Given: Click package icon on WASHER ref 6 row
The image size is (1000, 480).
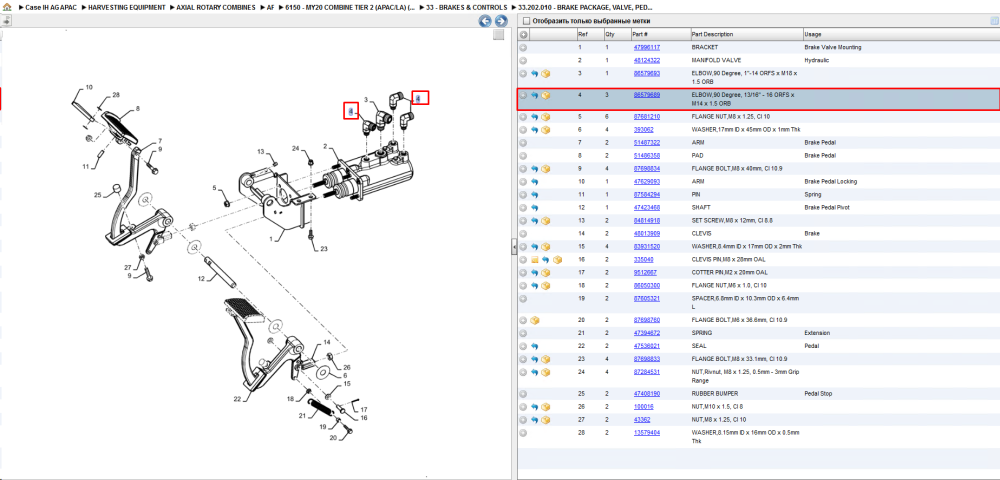Looking at the screenshot, I should (x=546, y=130).
